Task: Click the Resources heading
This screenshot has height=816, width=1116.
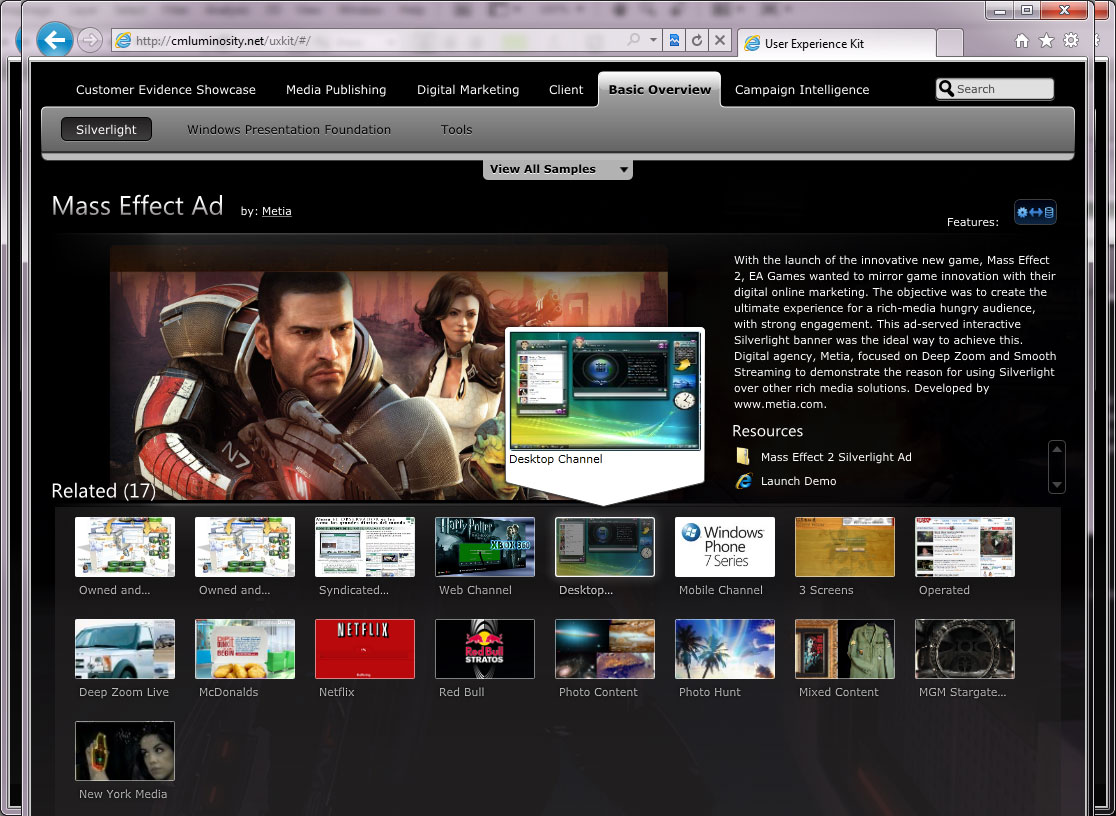Action: [x=767, y=431]
